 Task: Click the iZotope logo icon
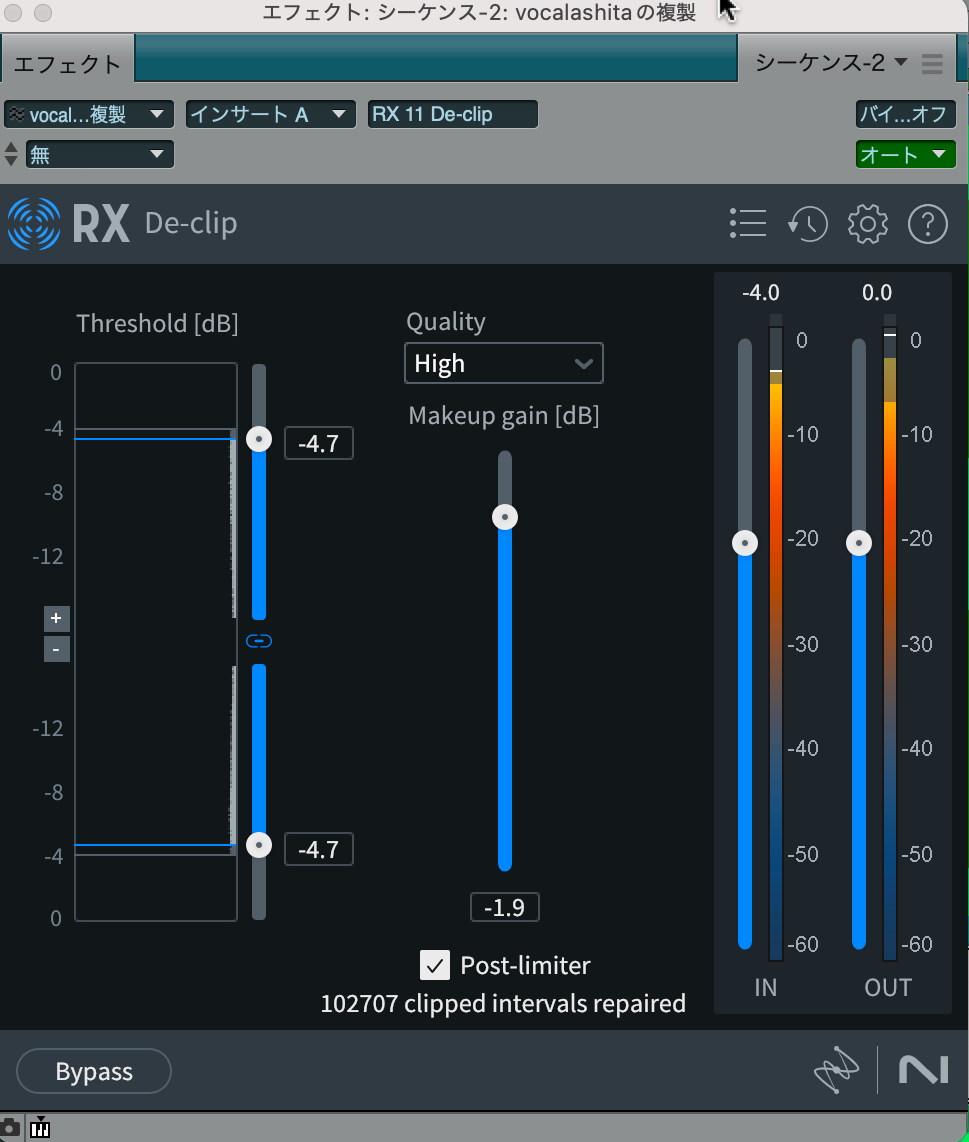tap(836, 1070)
